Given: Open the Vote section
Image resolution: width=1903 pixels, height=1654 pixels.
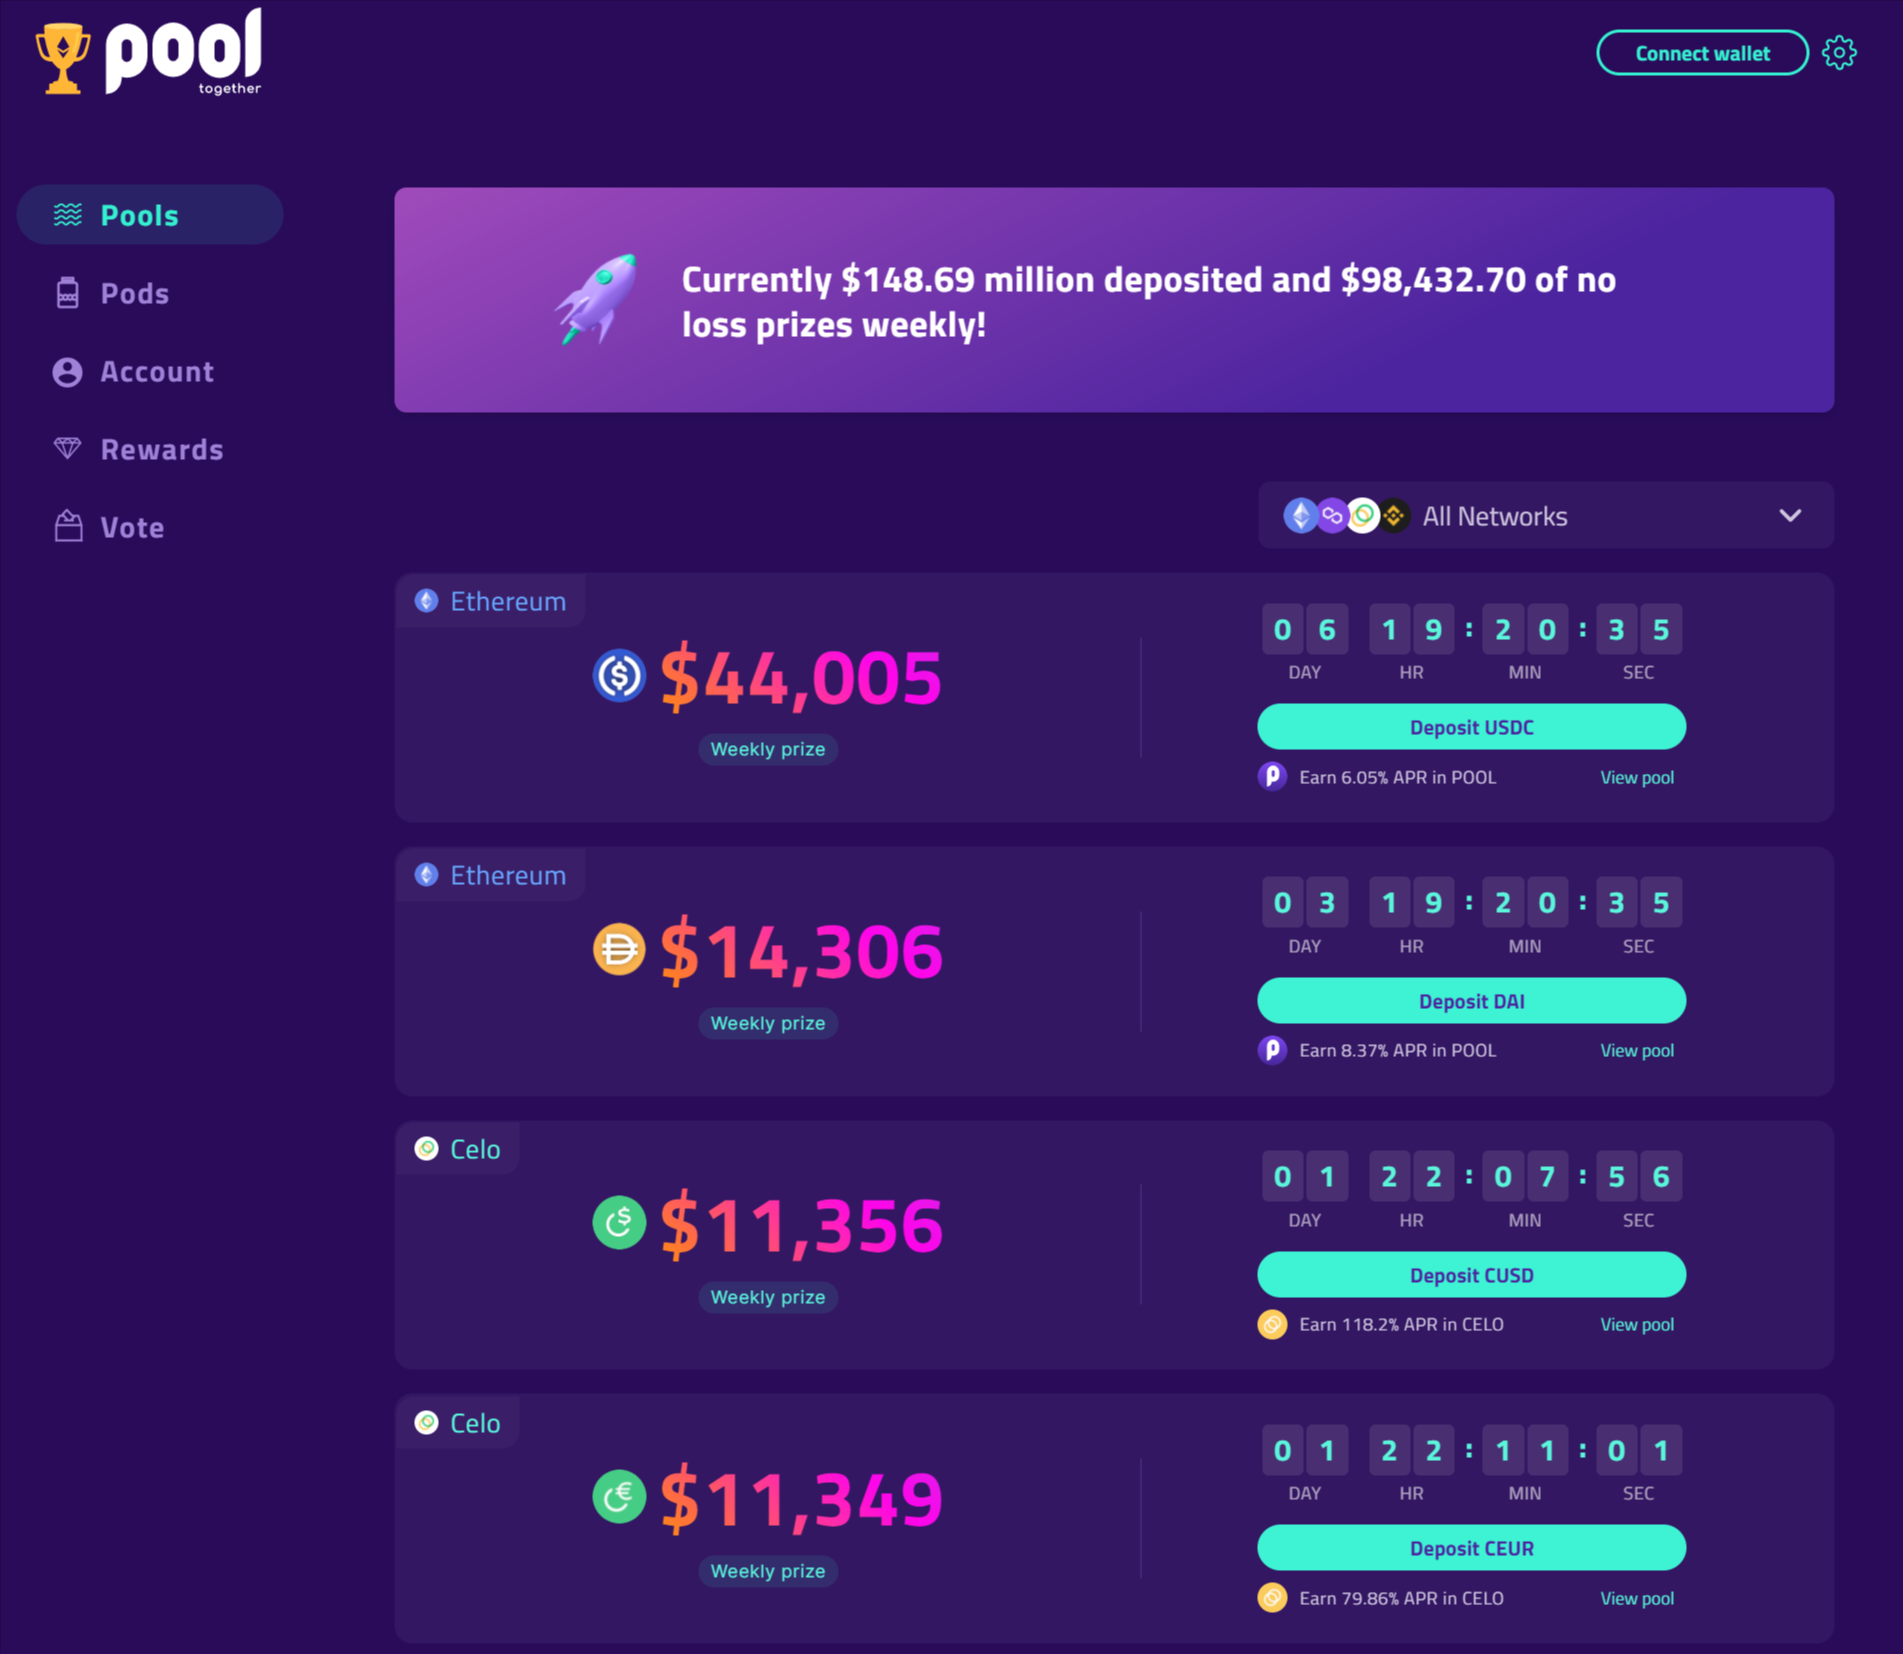Looking at the screenshot, I should pyautogui.click(x=132, y=527).
